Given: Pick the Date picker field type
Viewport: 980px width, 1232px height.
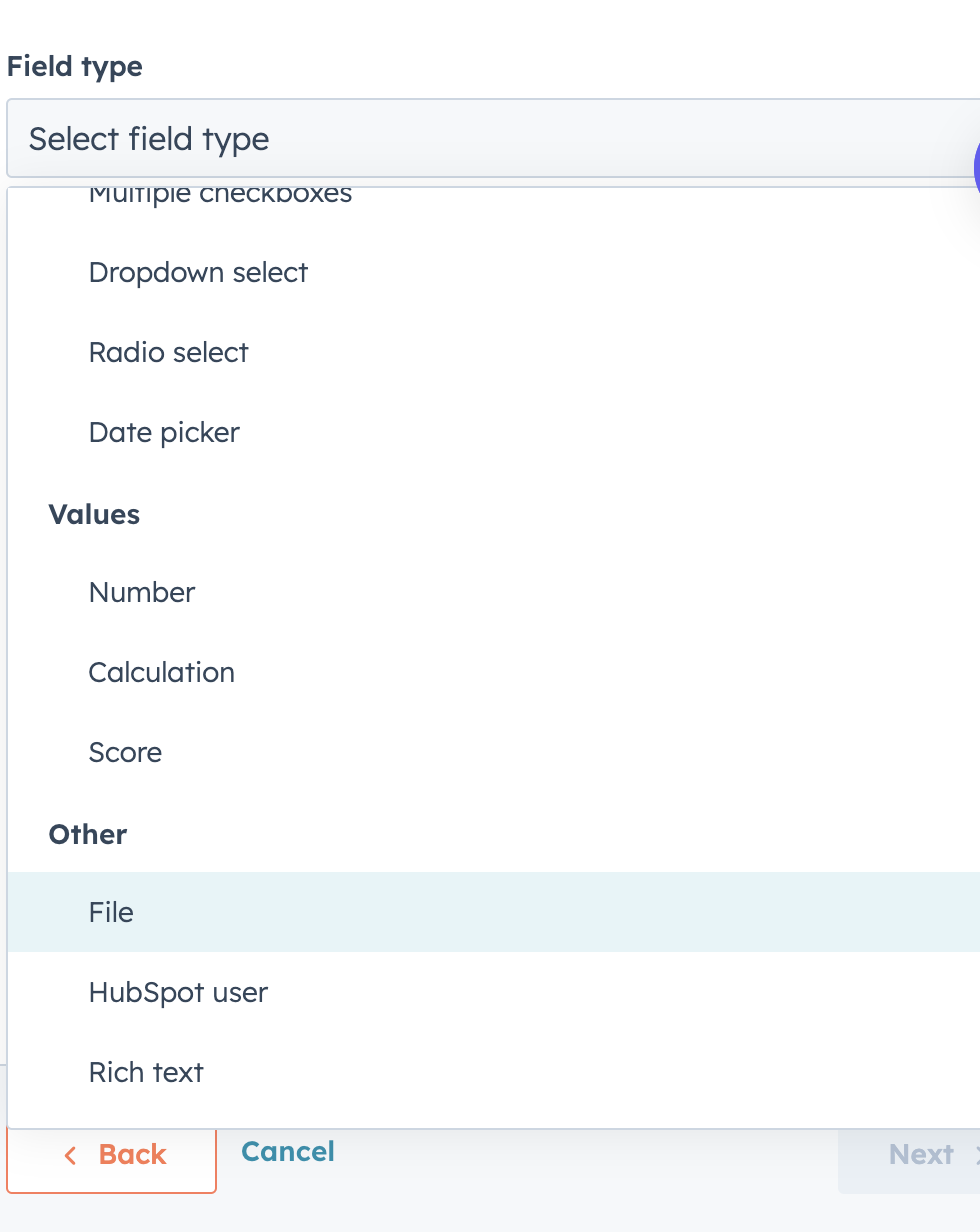Looking at the screenshot, I should click(164, 432).
